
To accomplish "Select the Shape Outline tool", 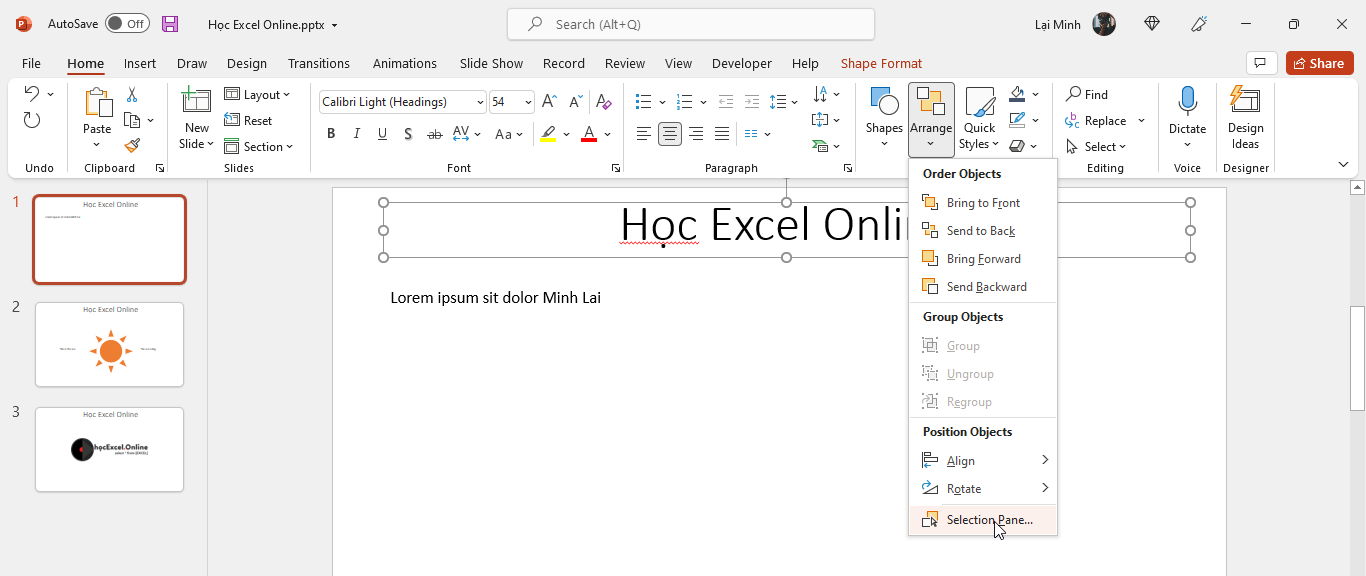I will tap(1015, 120).
